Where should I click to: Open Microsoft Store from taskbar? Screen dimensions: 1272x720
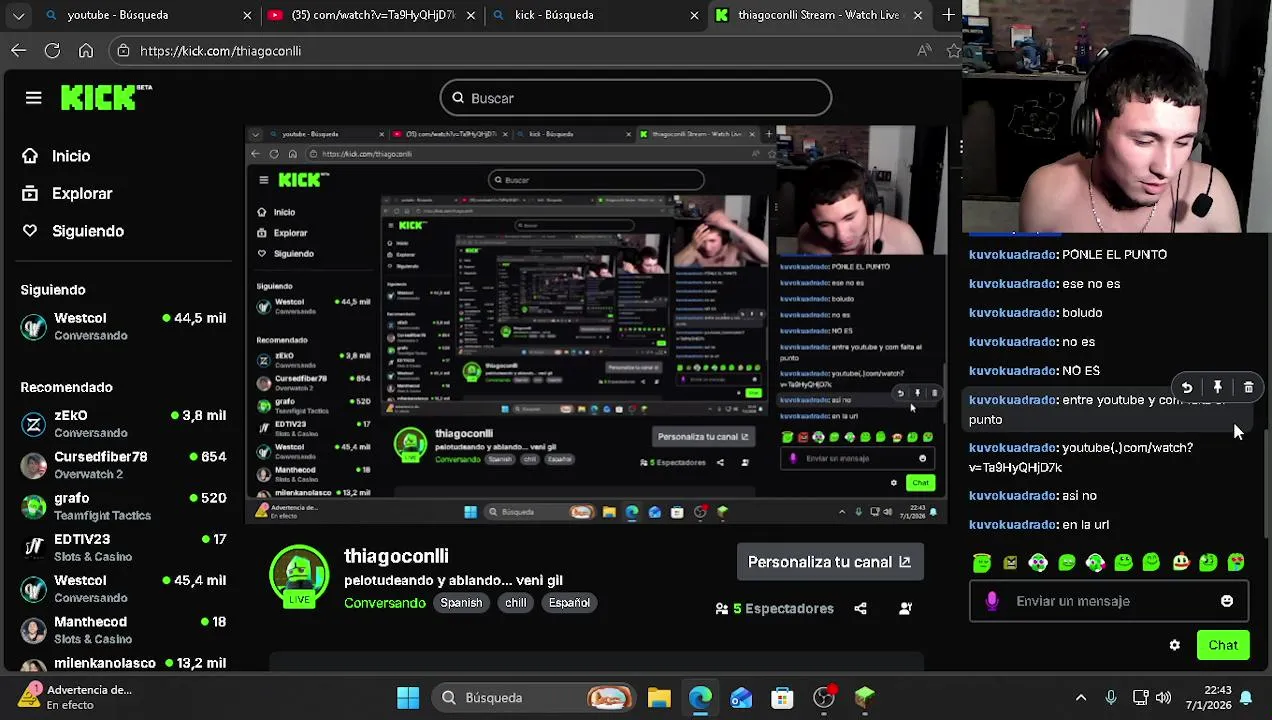coord(782,697)
